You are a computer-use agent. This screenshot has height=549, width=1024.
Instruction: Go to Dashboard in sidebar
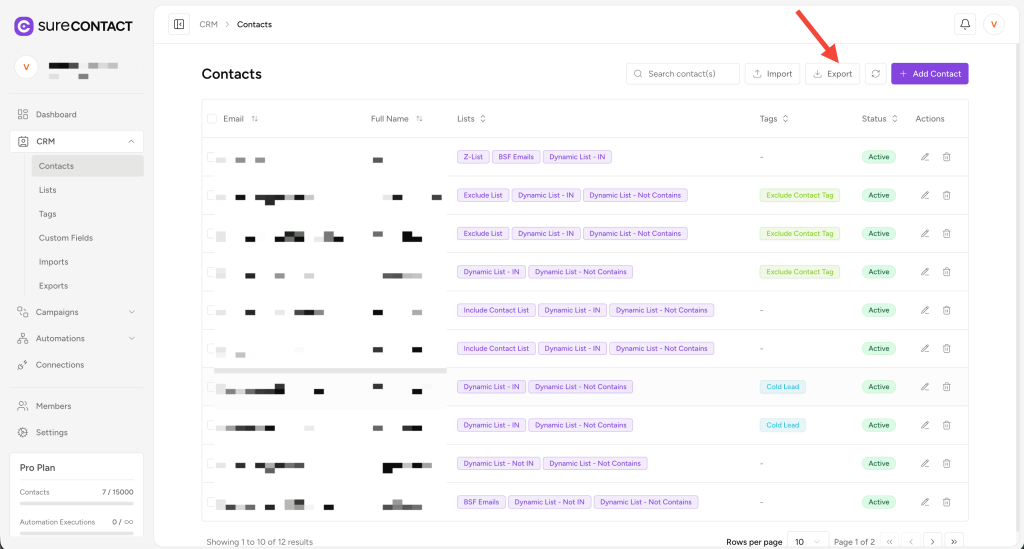(56, 114)
